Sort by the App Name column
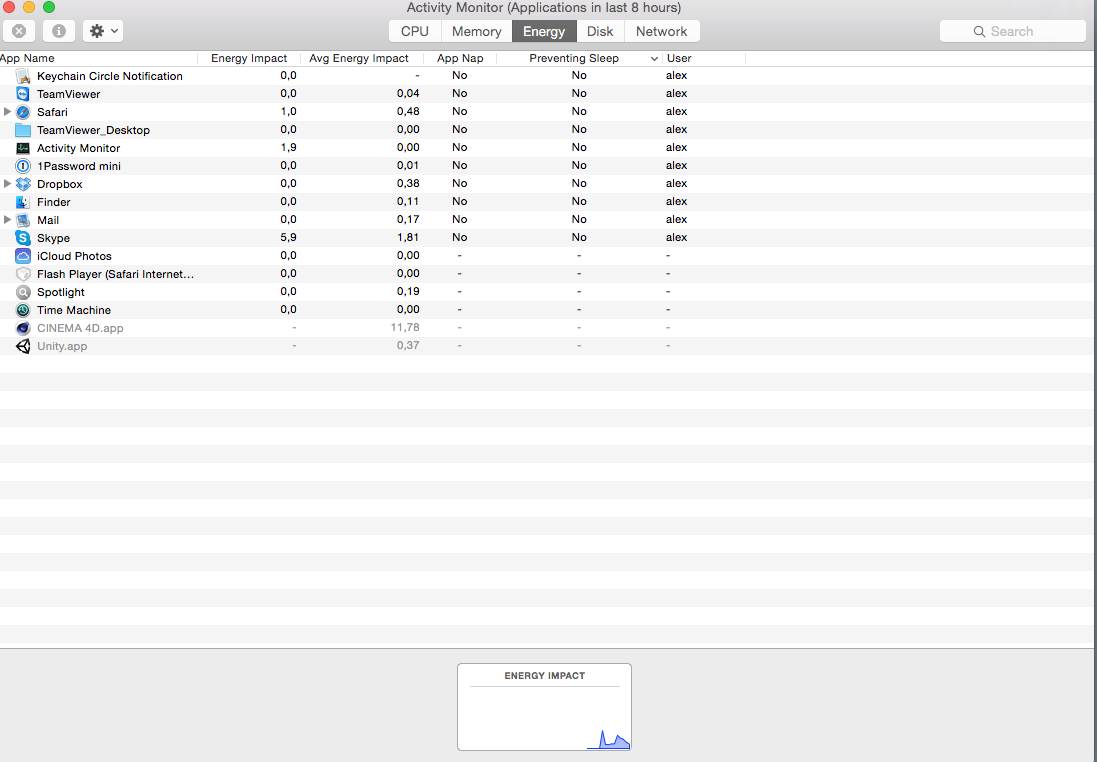The height and width of the screenshot is (762, 1097). (x=98, y=58)
